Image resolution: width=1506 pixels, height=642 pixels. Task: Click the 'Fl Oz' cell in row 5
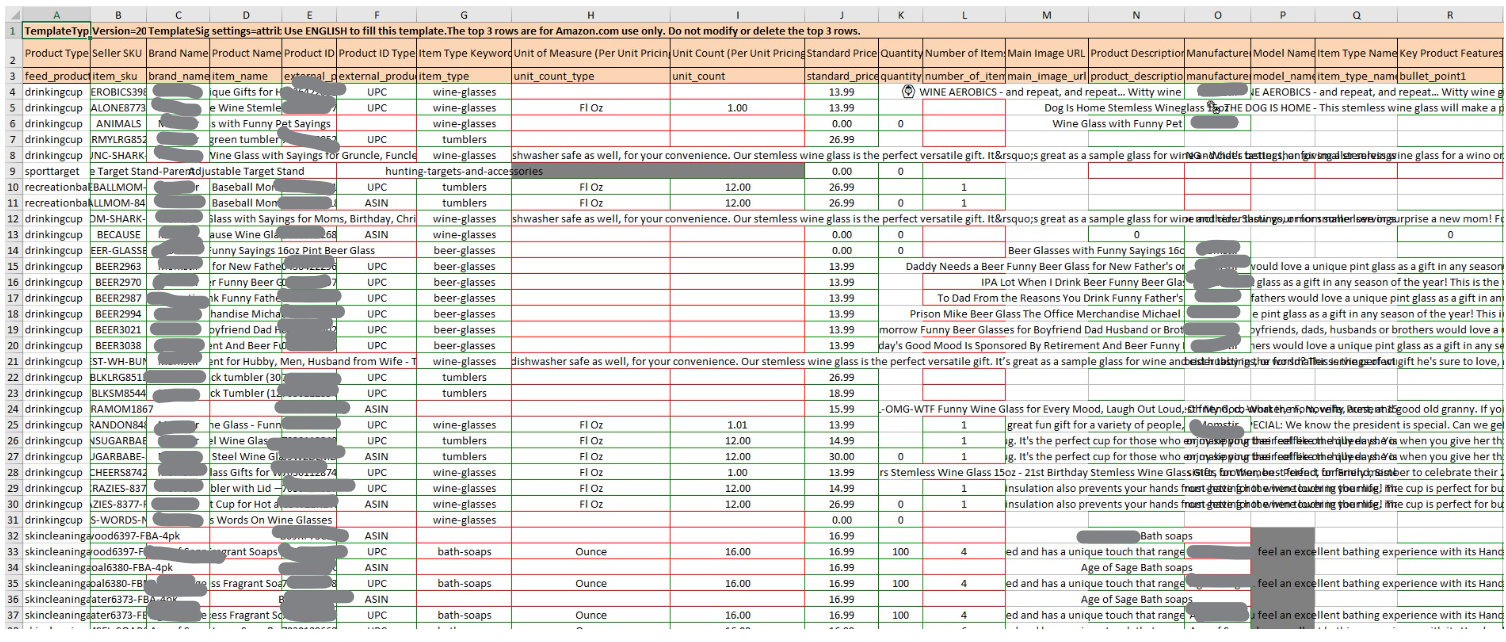[589, 108]
